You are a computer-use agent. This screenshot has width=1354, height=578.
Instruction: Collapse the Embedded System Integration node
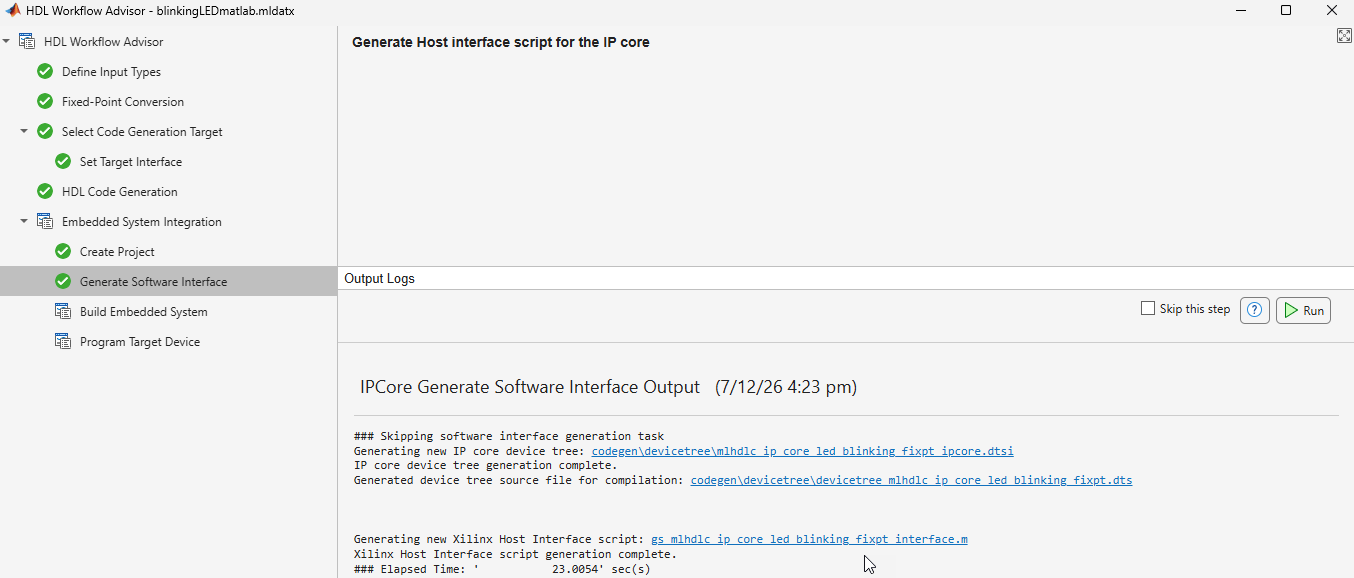(x=24, y=222)
